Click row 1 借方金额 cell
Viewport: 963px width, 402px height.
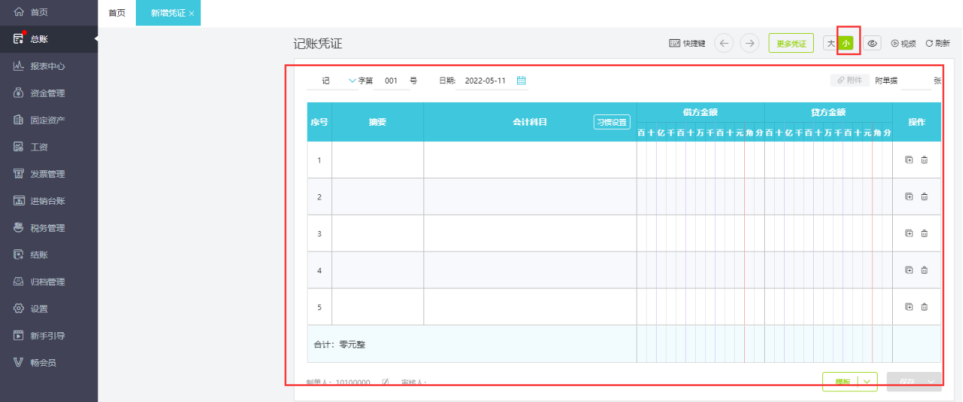click(701, 160)
